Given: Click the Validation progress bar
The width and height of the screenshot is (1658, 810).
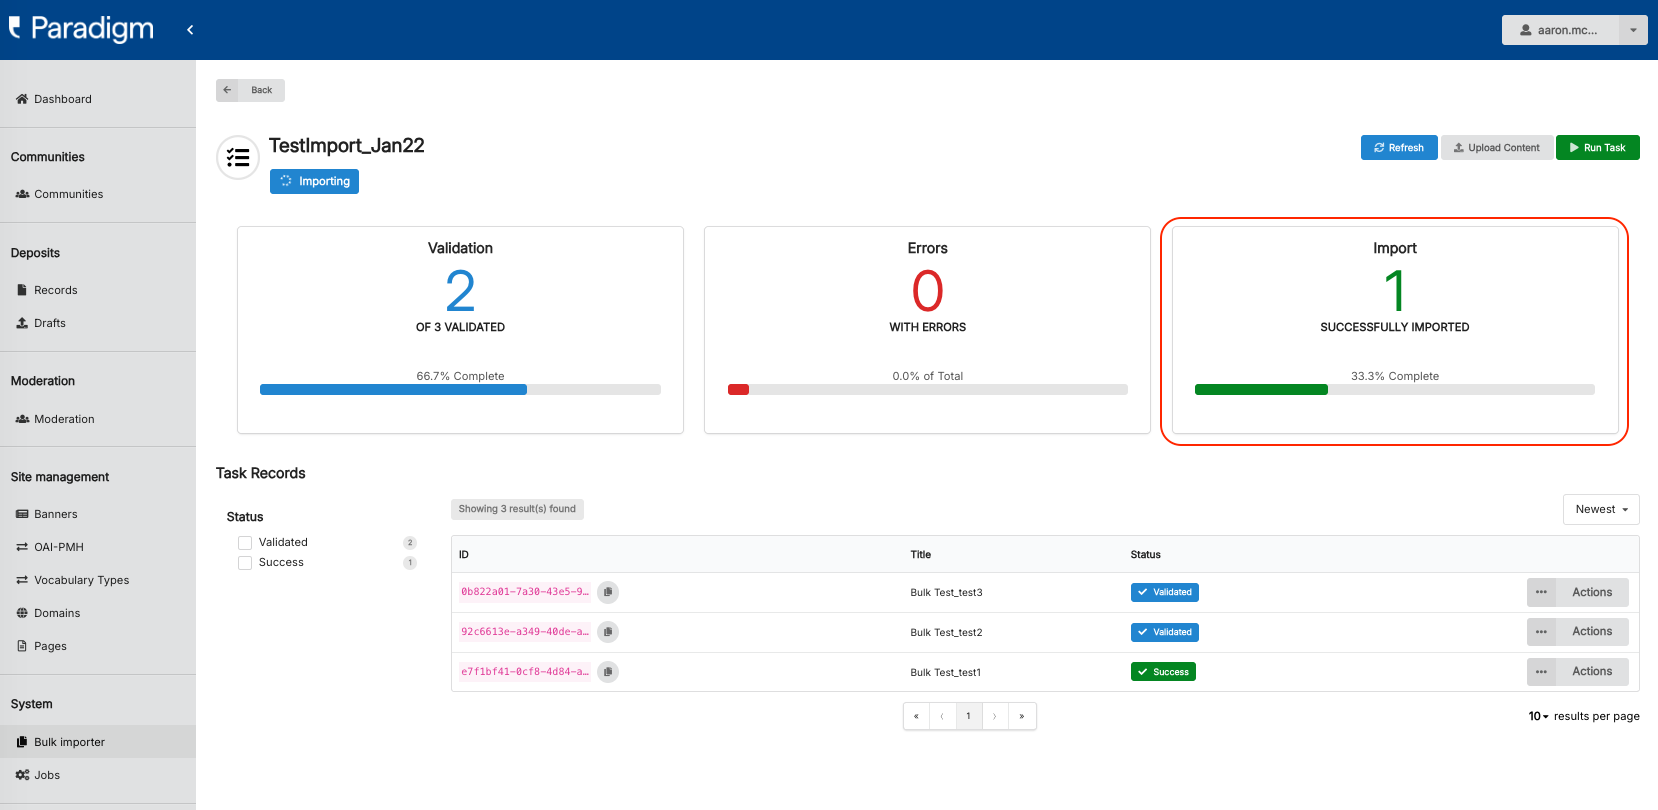Looking at the screenshot, I should pyautogui.click(x=460, y=390).
